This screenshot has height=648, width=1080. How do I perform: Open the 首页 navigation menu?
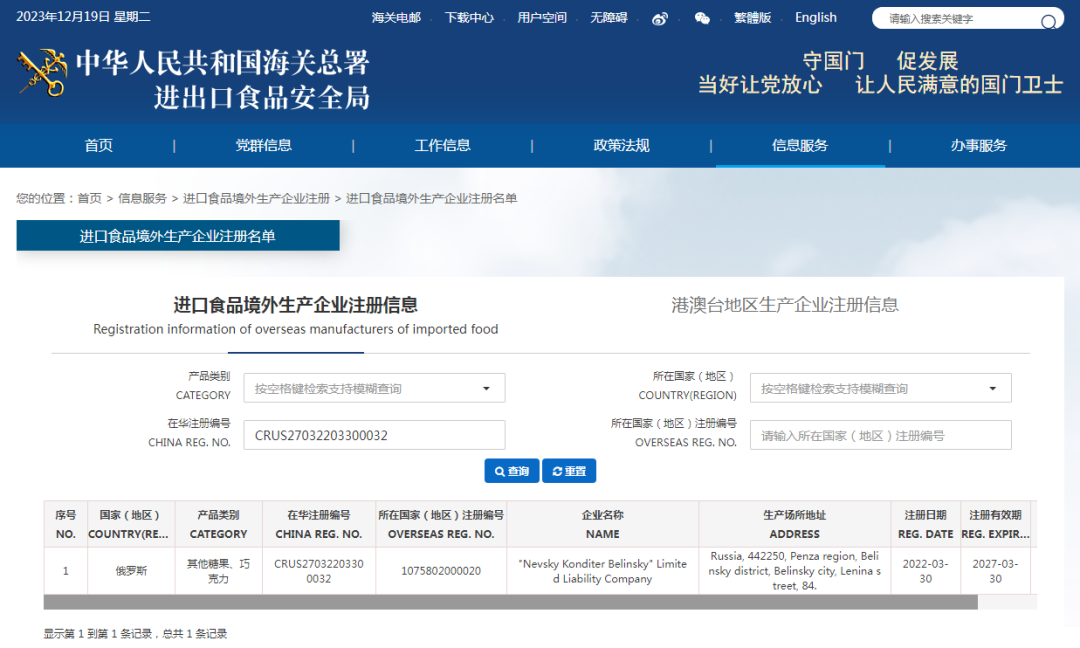[x=98, y=145]
